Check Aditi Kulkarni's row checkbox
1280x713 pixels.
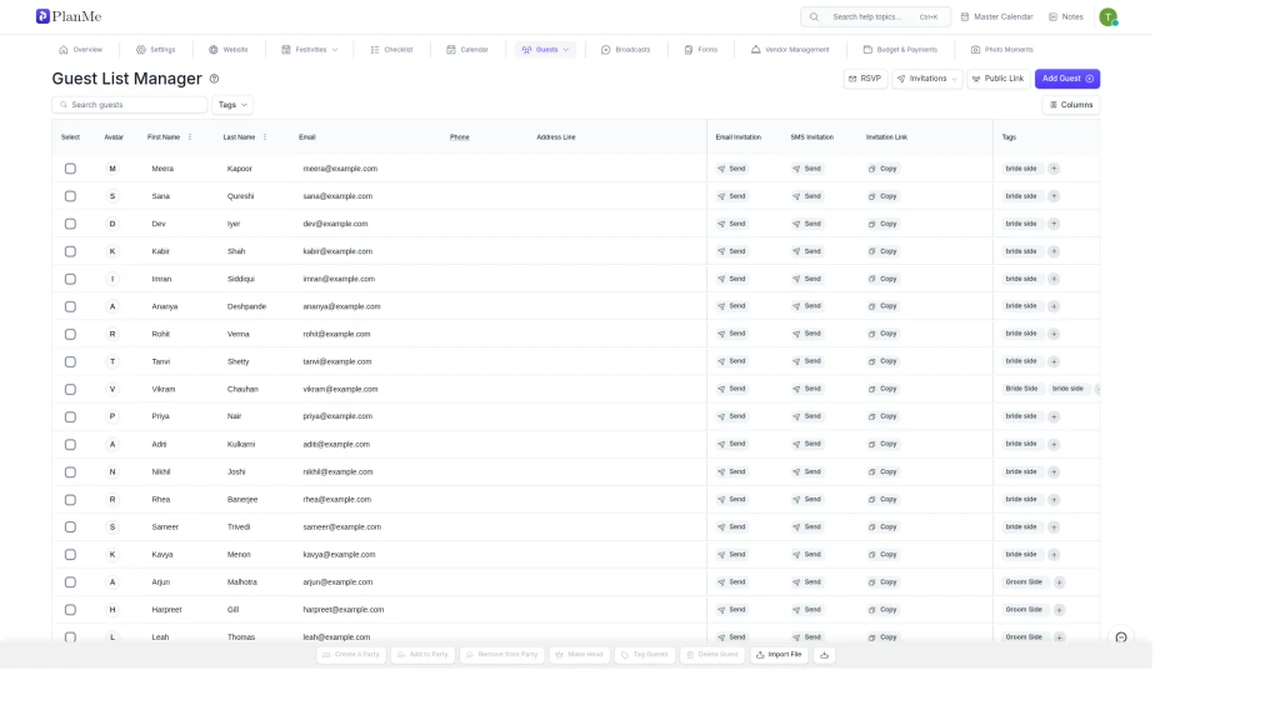pos(70,444)
